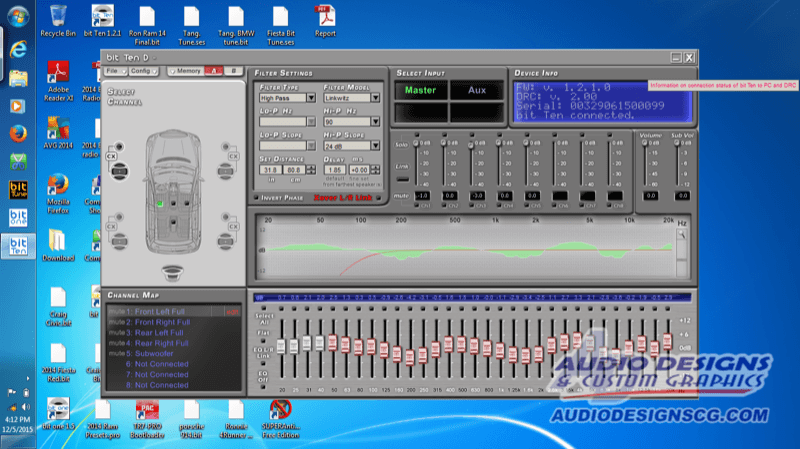
Task: Toggle the Invert Phase indicator
Action: pyautogui.click(x=257, y=197)
